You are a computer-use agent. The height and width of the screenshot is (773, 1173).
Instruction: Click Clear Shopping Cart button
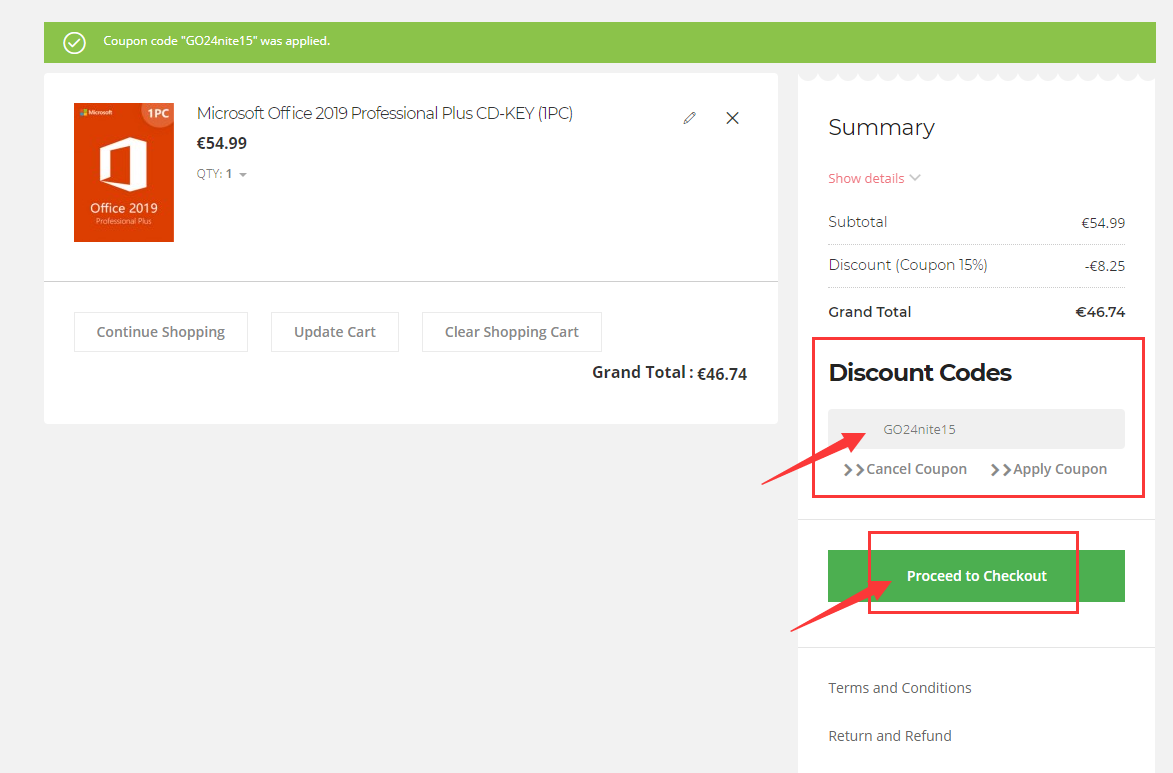(x=512, y=332)
